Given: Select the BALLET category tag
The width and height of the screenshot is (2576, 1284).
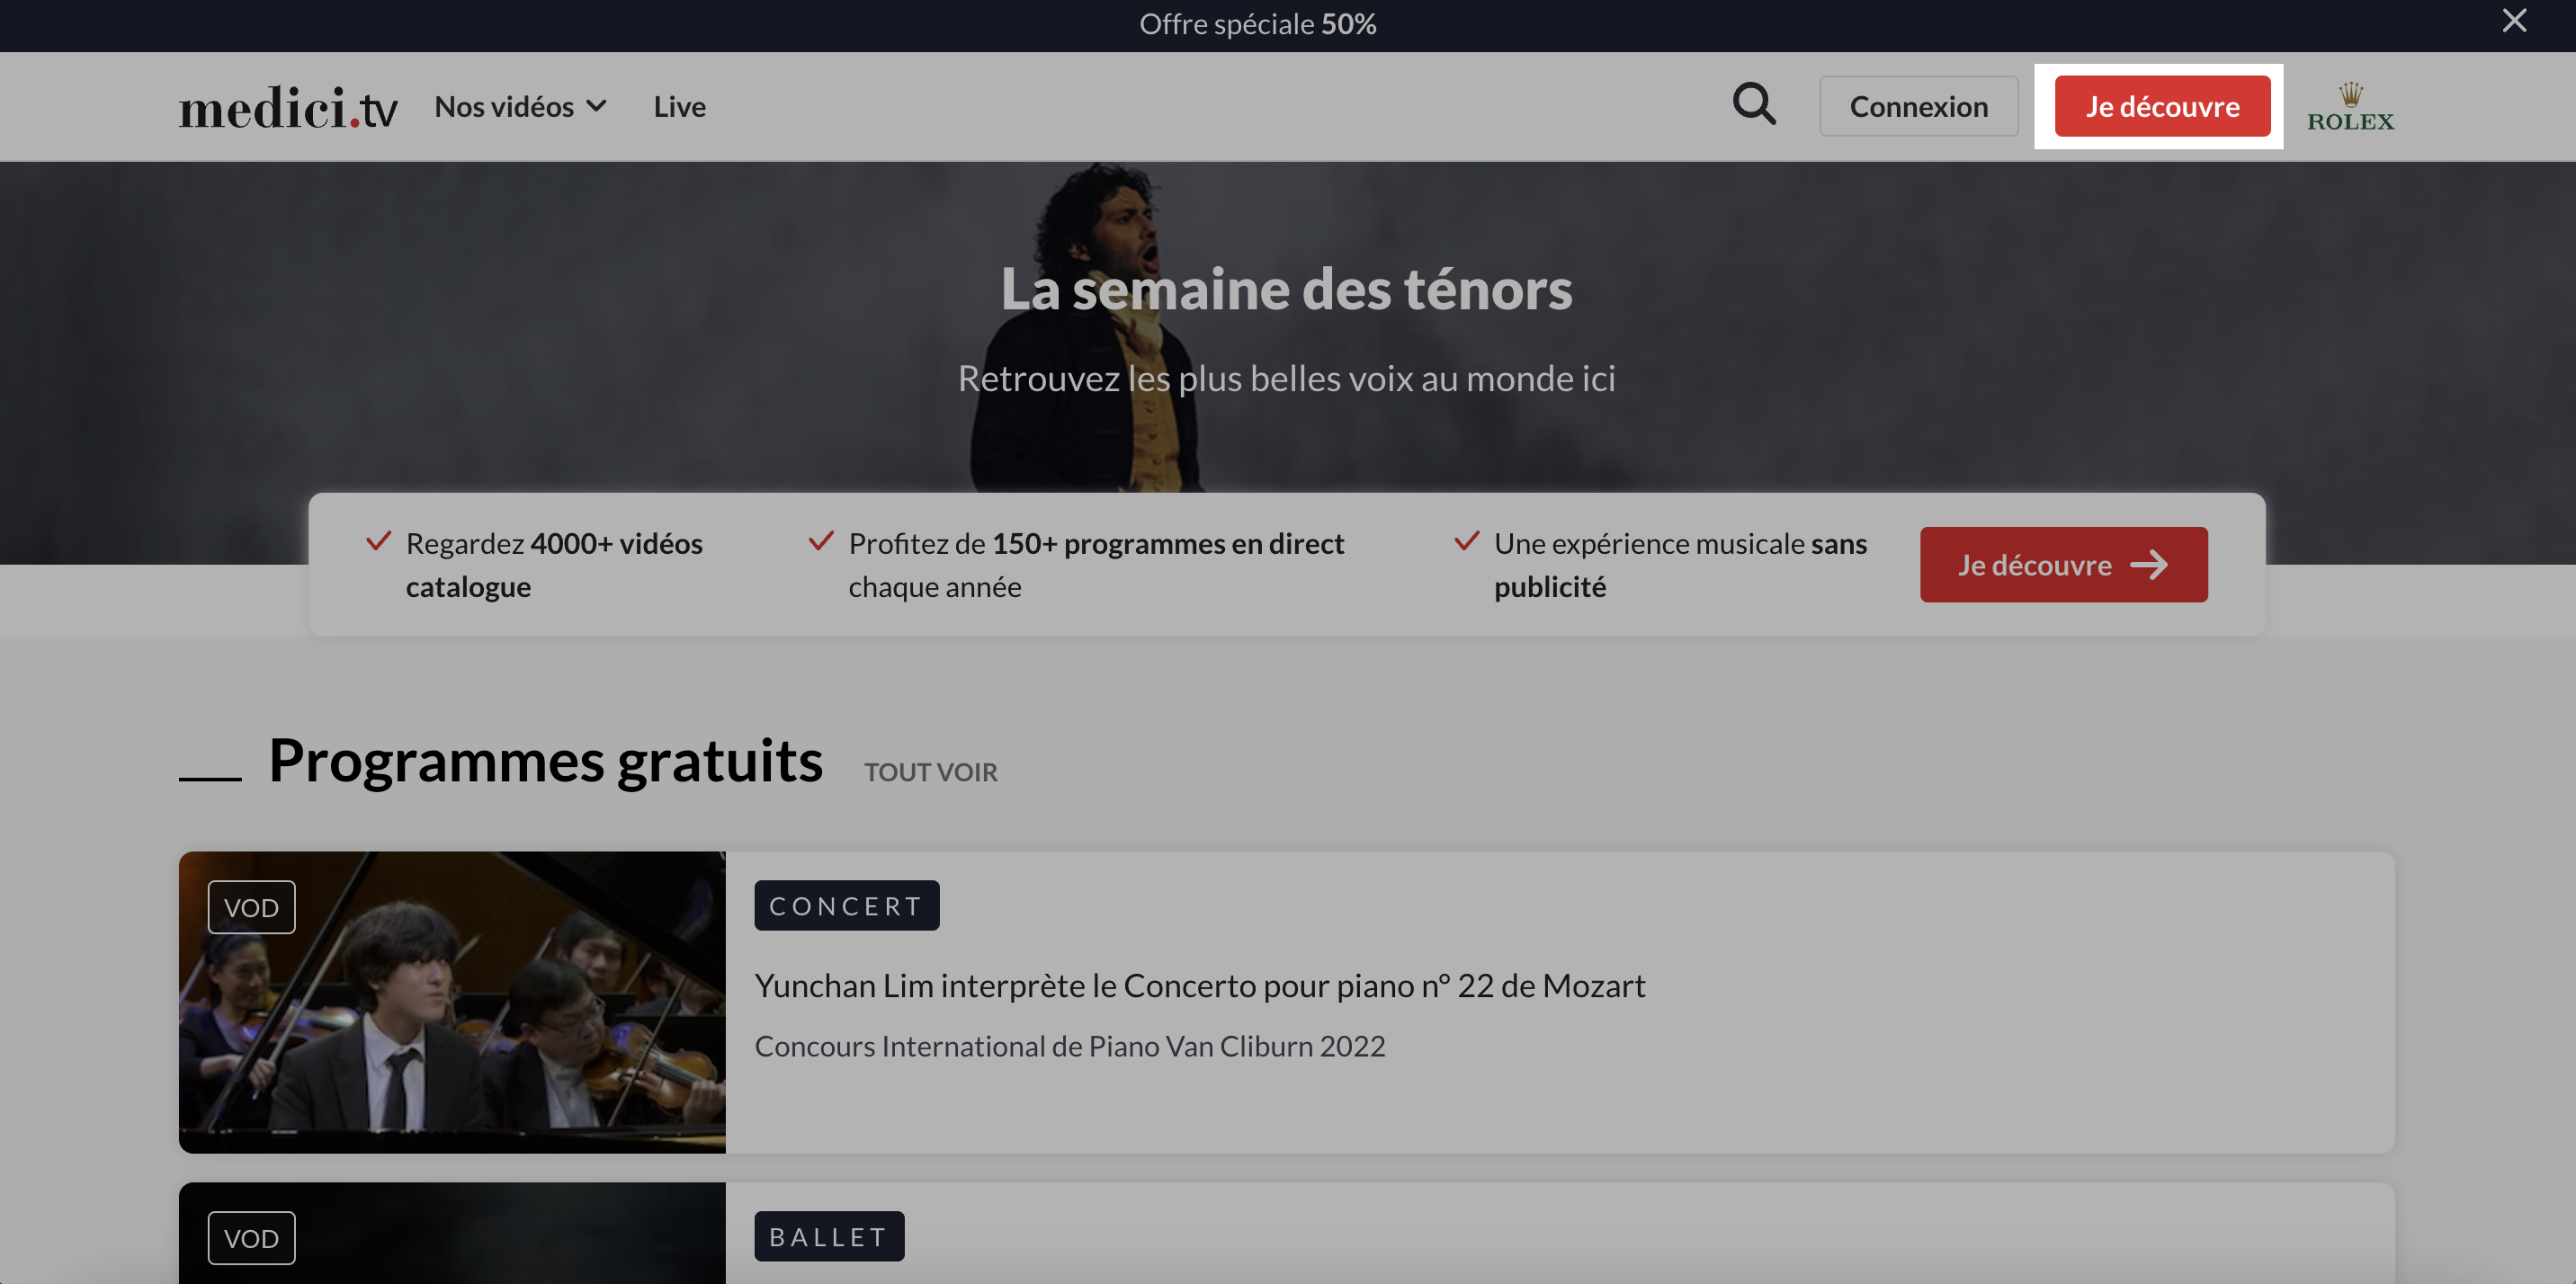Looking at the screenshot, I should 829,1237.
